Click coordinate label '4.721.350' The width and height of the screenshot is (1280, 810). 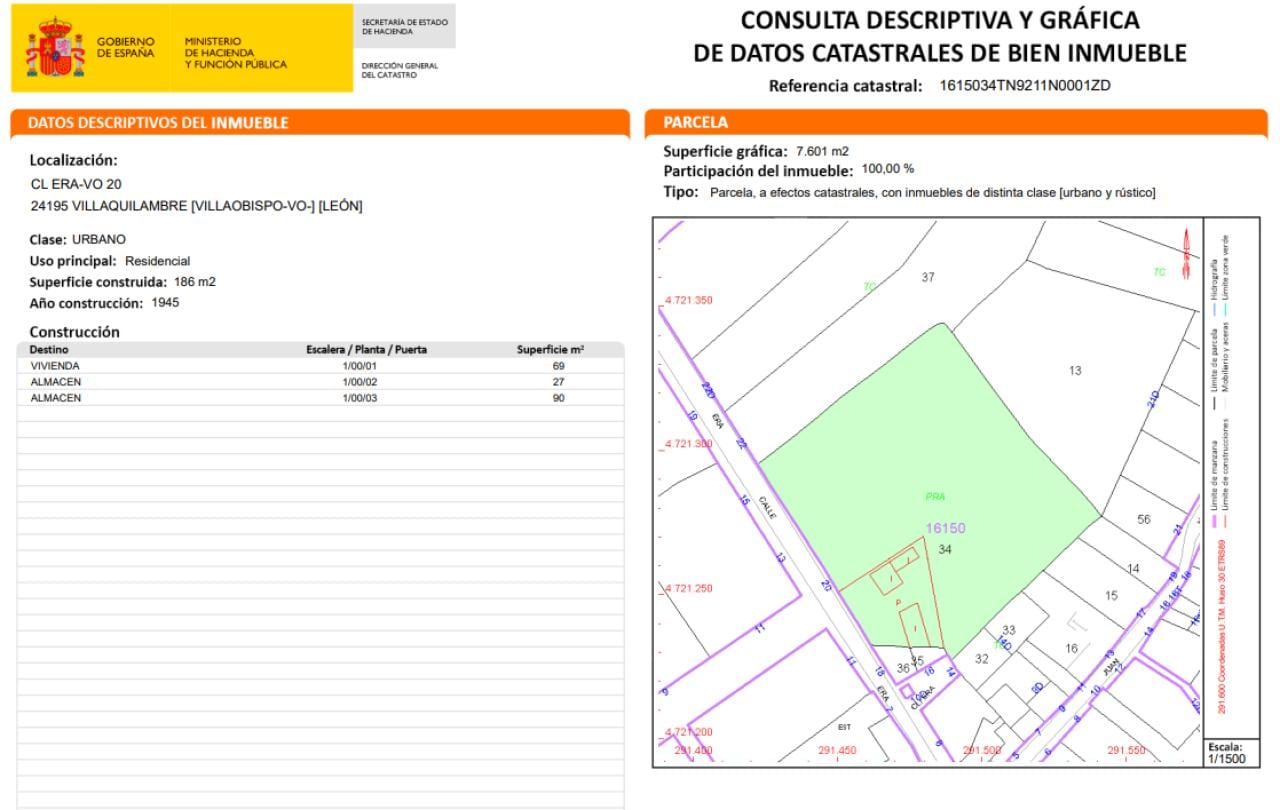click(689, 300)
